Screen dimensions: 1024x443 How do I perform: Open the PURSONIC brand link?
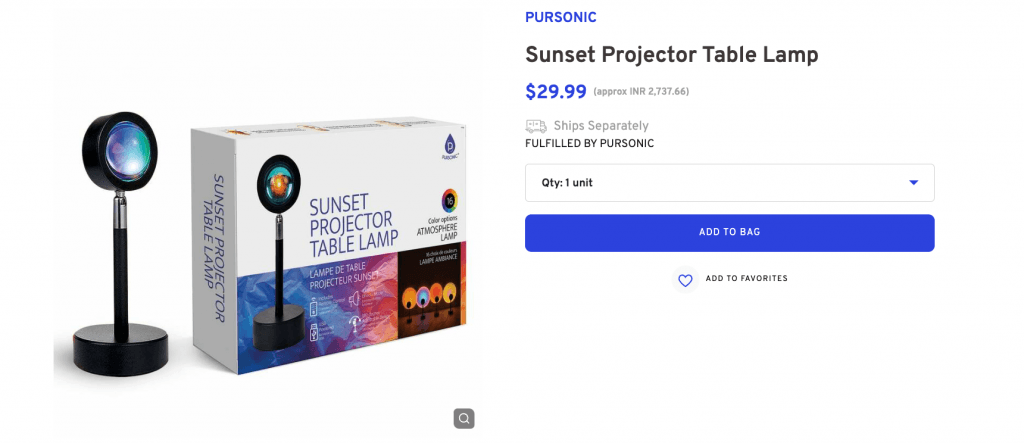click(560, 18)
